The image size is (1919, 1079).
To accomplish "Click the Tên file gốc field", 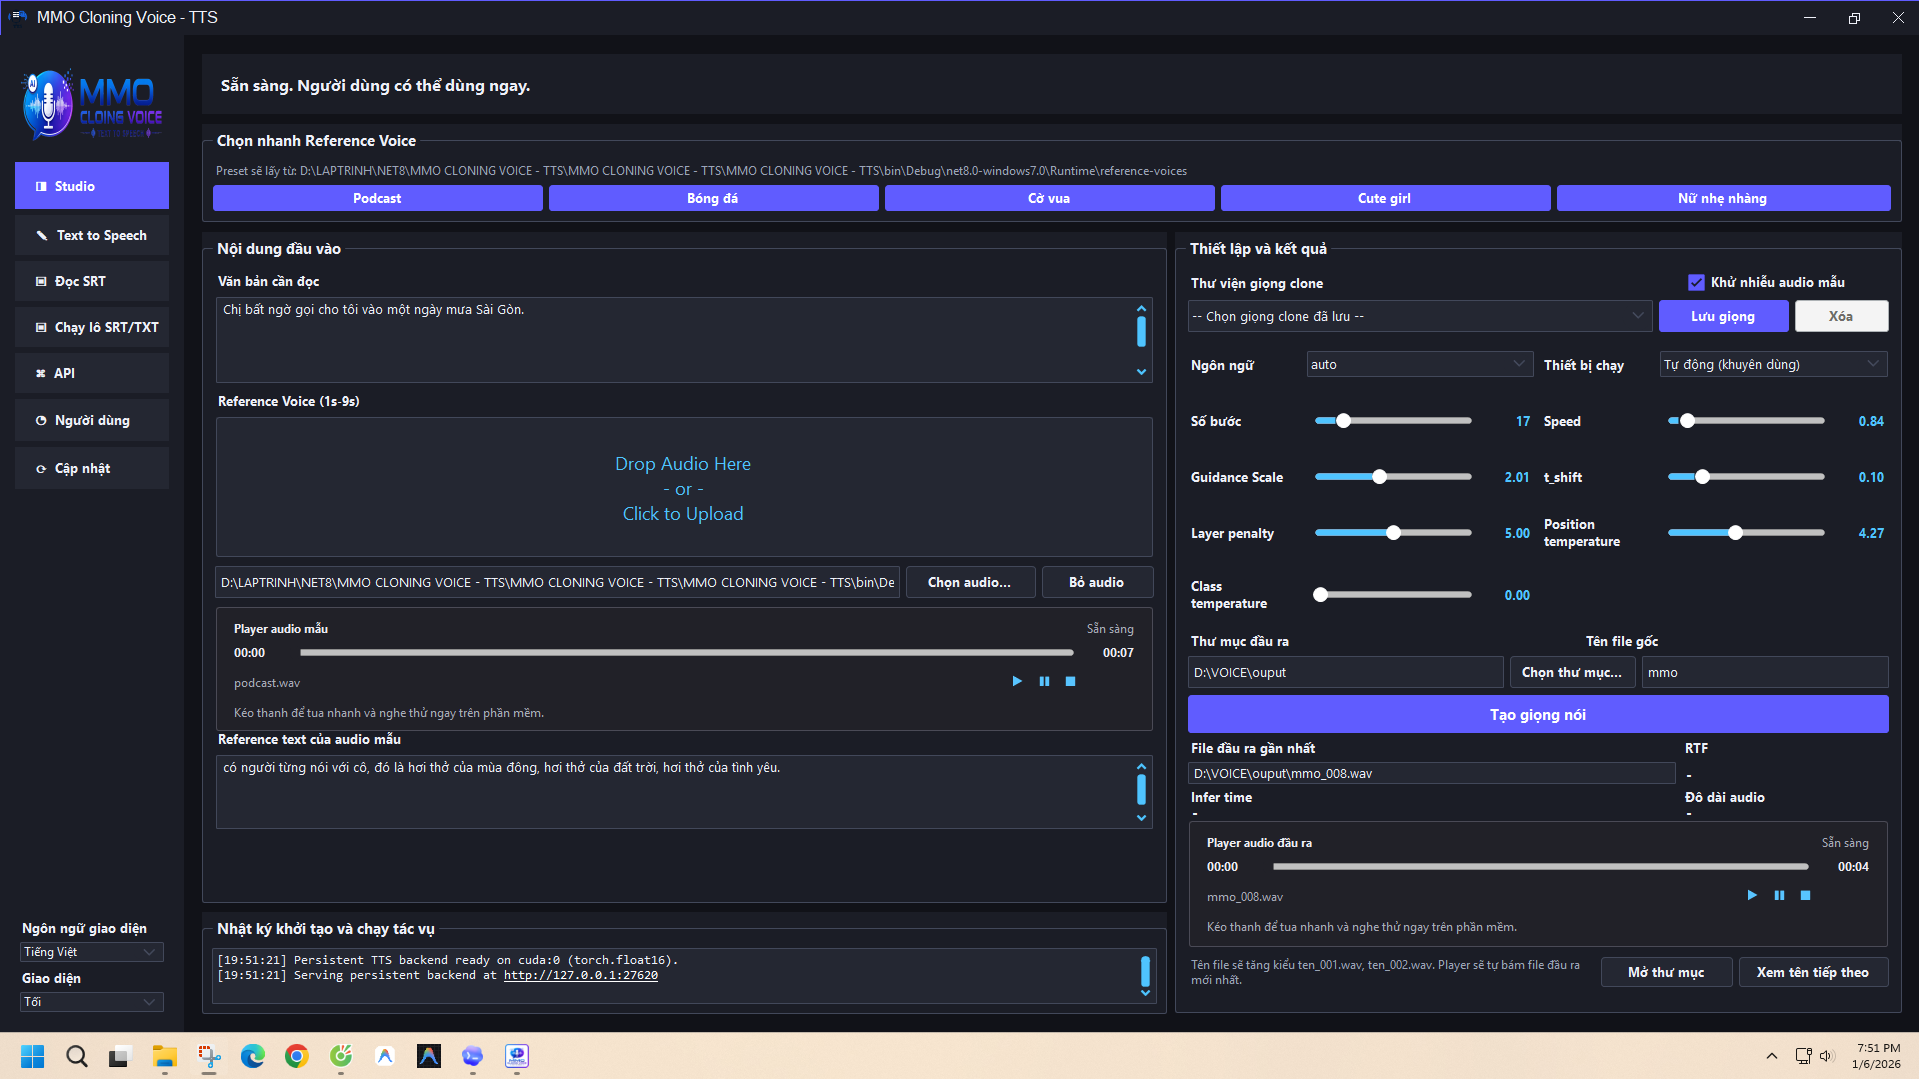I will coord(1765,672).
